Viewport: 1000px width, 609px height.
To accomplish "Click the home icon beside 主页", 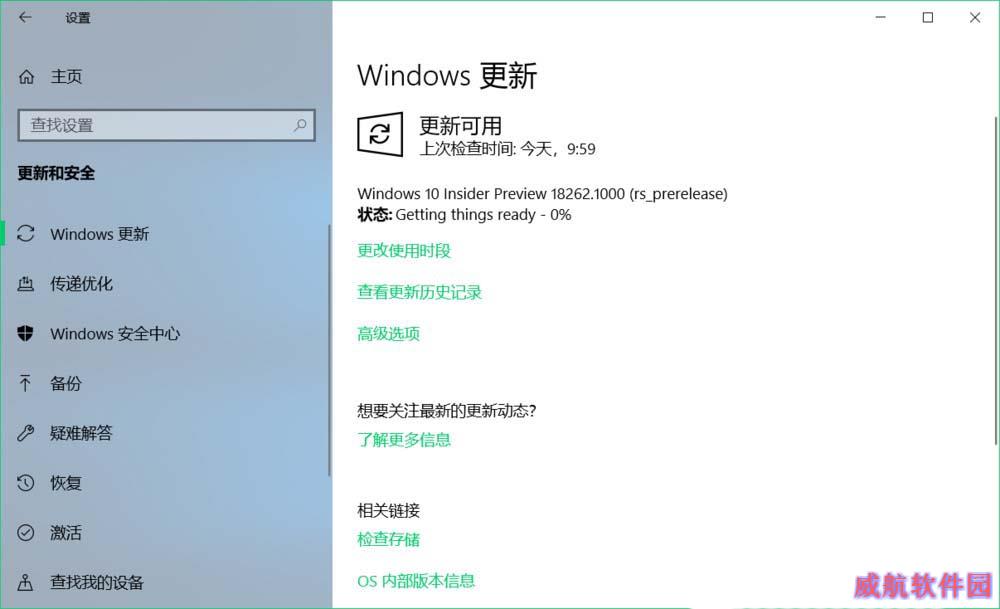I will pyautogui.click(x=26, y=77).
